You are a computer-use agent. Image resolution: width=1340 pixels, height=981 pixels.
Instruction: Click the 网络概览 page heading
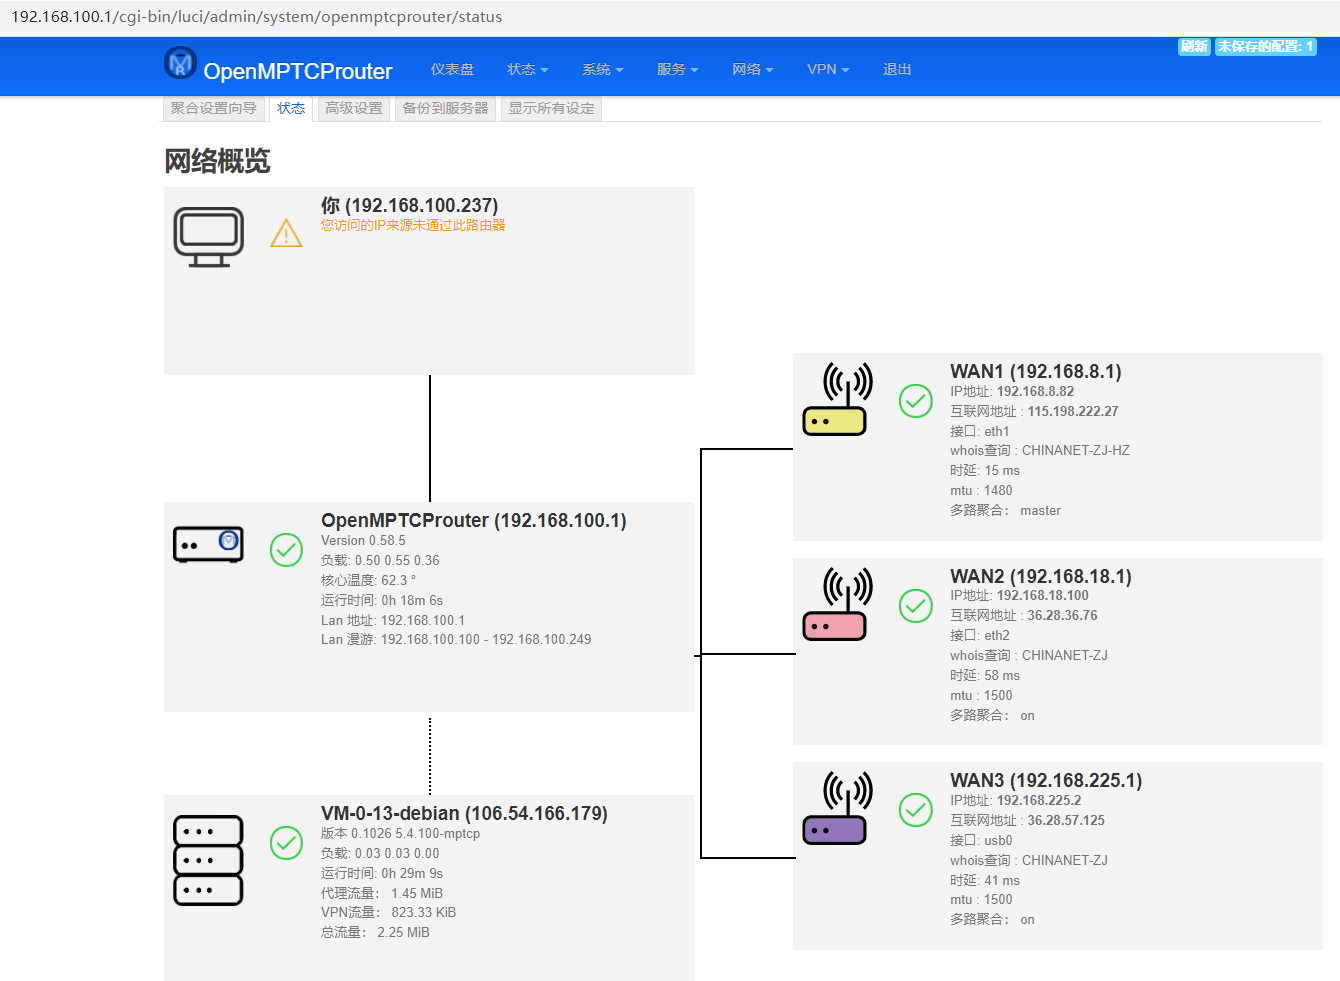217,161
